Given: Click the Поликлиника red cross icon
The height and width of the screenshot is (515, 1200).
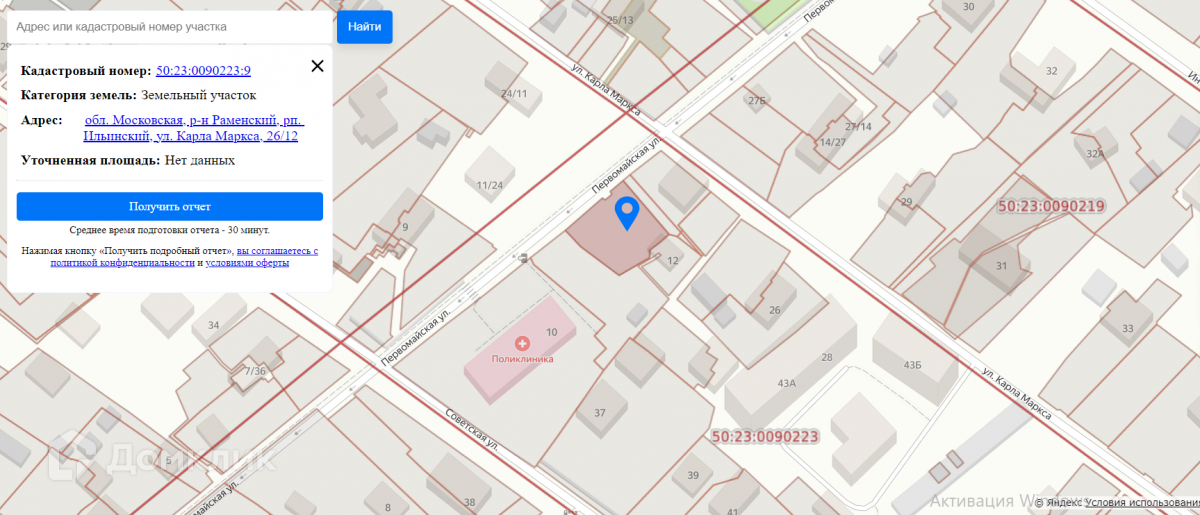Looking at the screenshot, I should point(522,343).
